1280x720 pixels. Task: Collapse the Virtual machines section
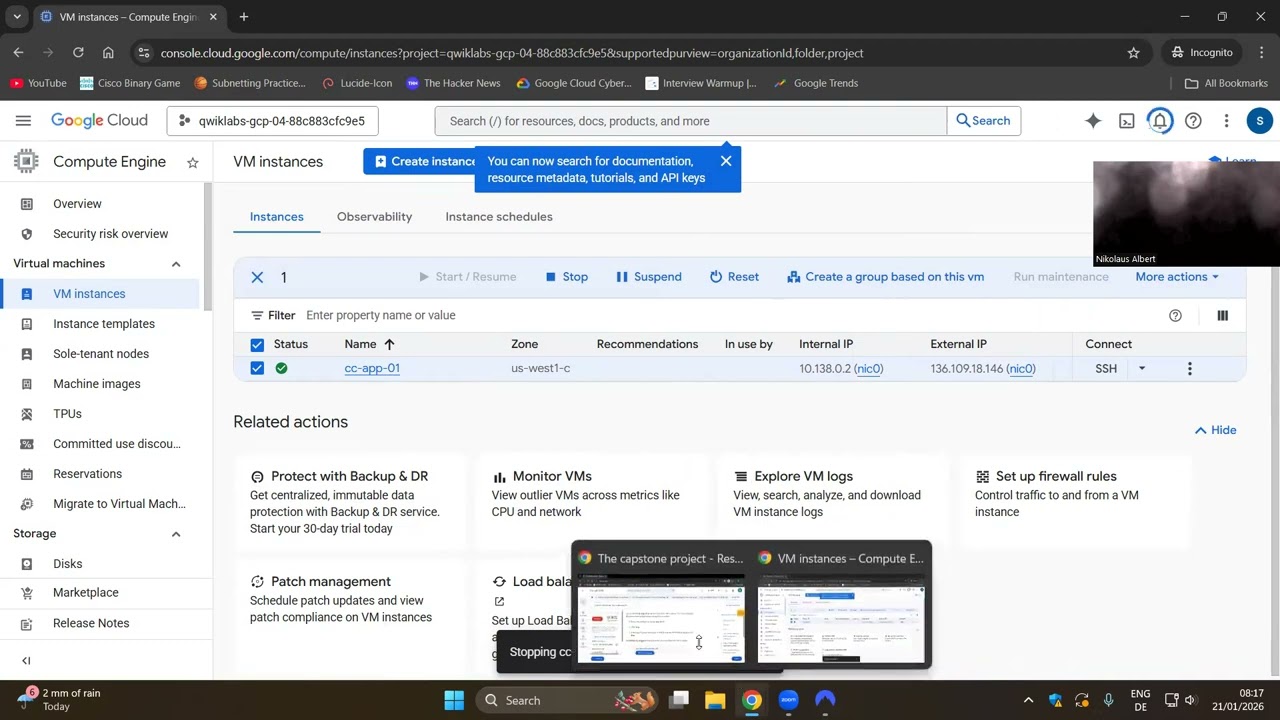(x=176, y=264)
